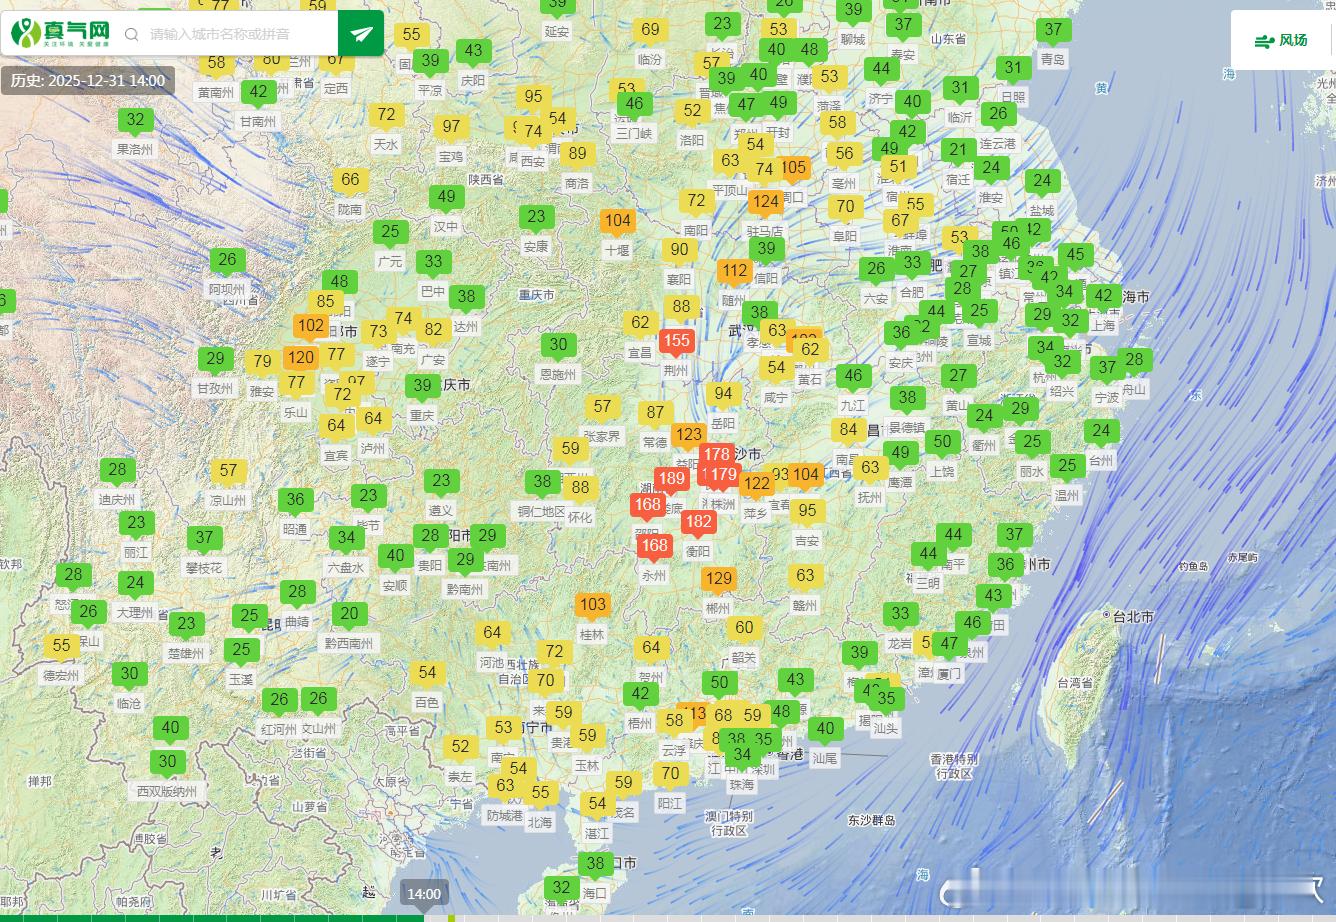This screenshot has height=922, width=1336.
Task: Open the 72 AQI marker above 南阳
Action: pyautogui.click(x=697, y=200)
